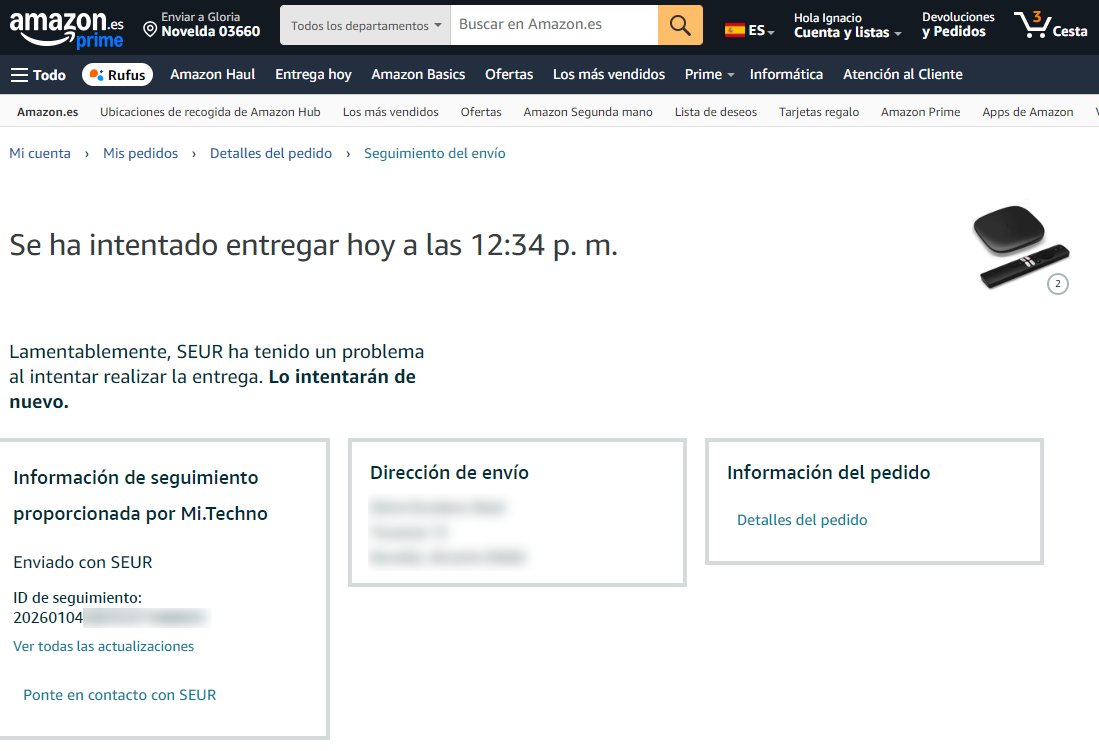Screen dimensions: 1099x751
Task: Open Ofertas in main navigation bar
Action: (x=509, y=74)
